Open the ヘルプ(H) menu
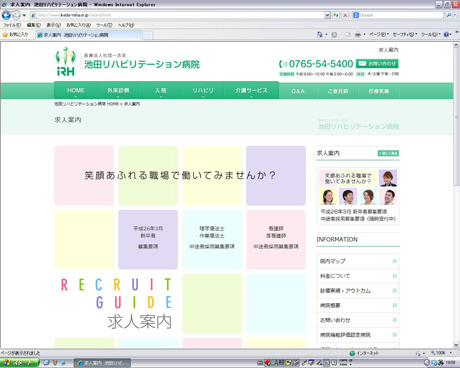 (126, 25)
